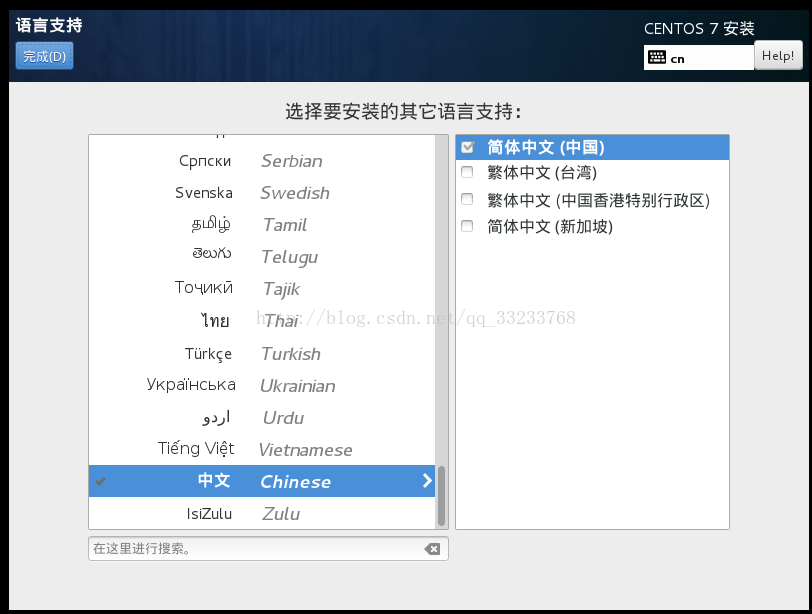The height and width of the screenshot is (614, 812).
Task: Clear the search field with the backspace icon
Action: tap(432, 549)
